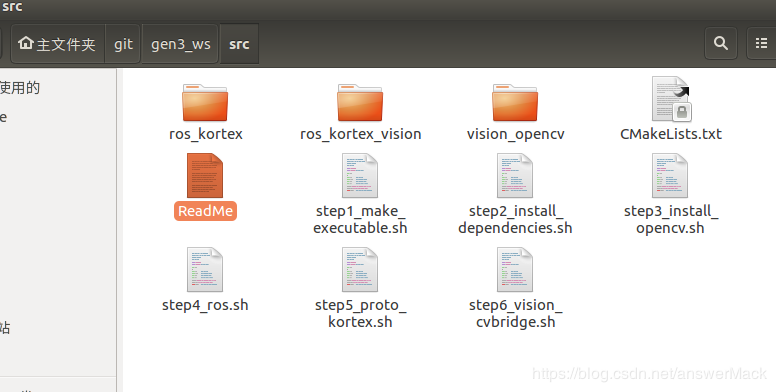Go to the 主文件夹 home breadcrumb

[x=58, y=44]
